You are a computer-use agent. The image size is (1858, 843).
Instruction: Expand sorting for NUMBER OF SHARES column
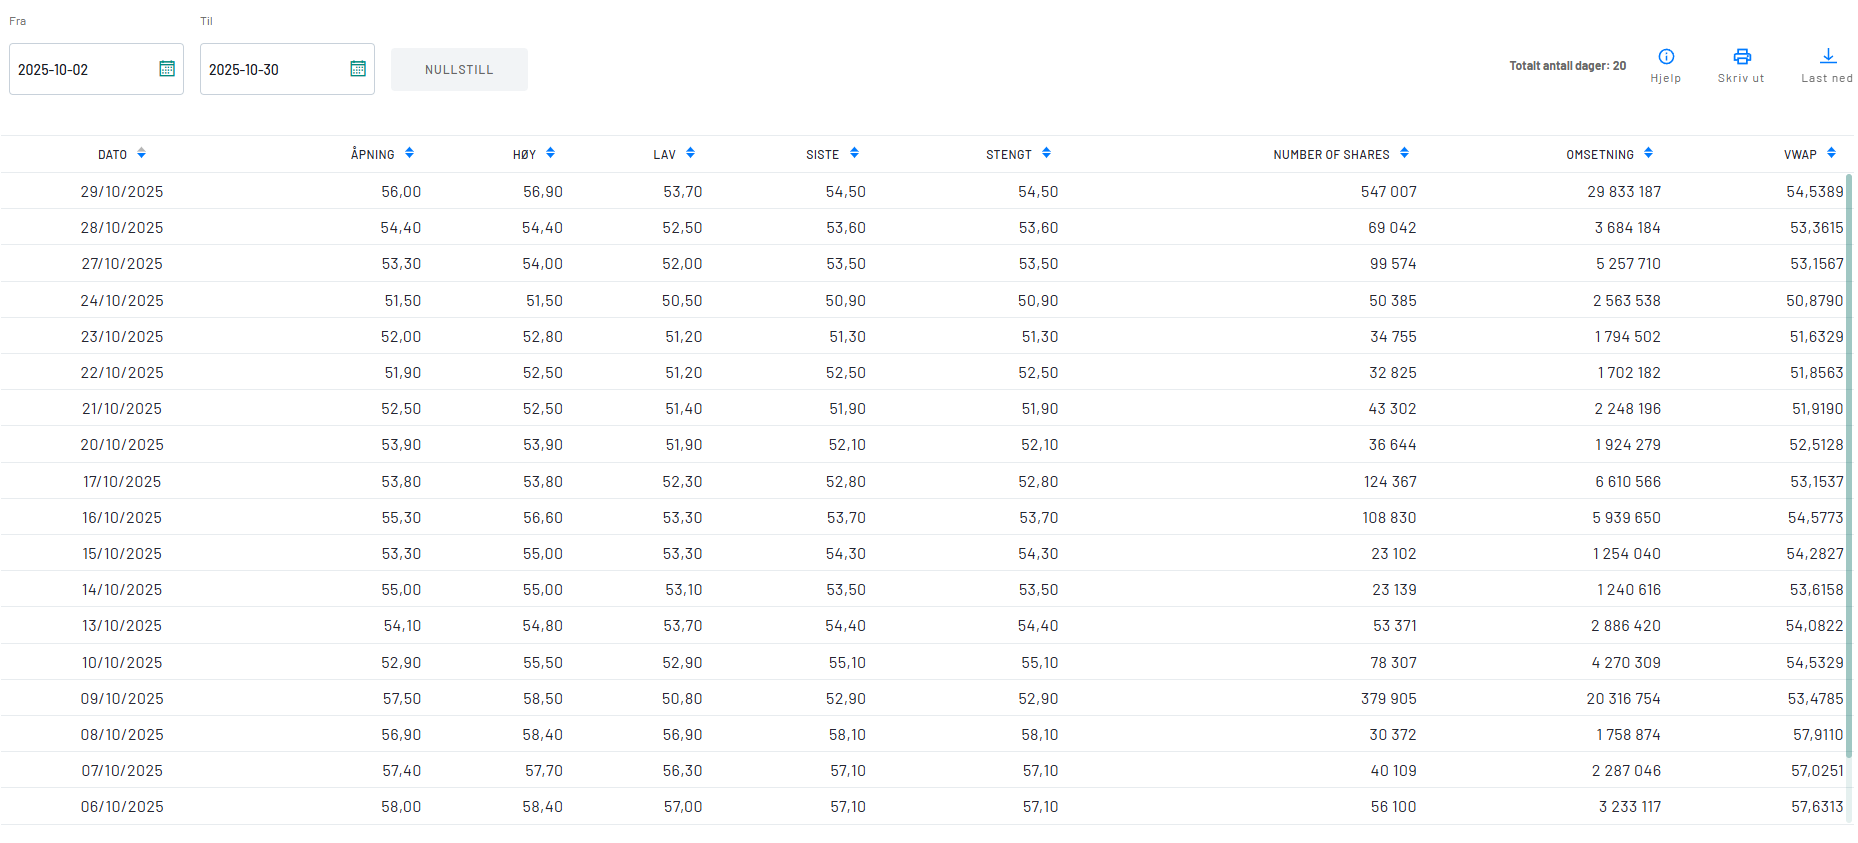(x=1405, y=154)
